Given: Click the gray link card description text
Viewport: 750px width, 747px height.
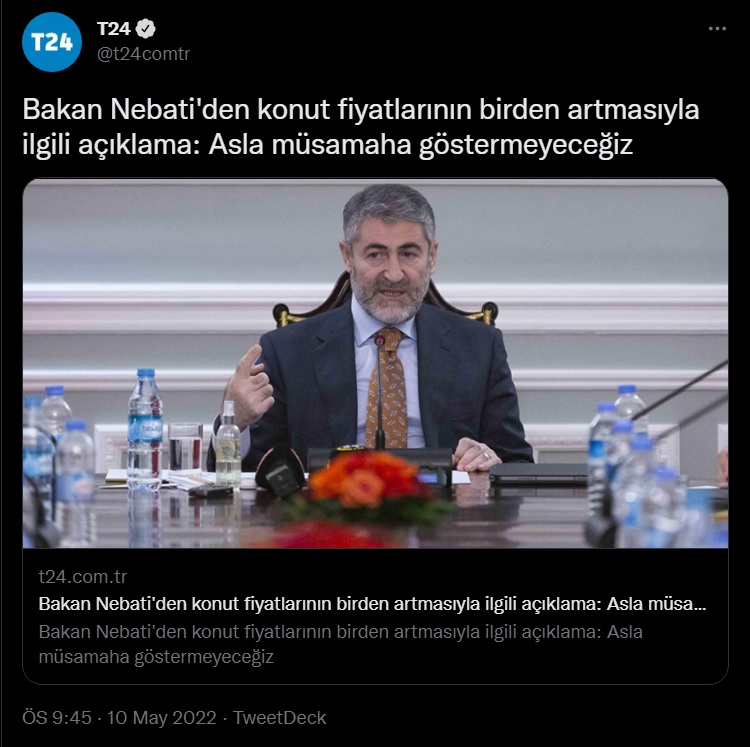Looking at the screenshot, I should [x=341, y=644].
